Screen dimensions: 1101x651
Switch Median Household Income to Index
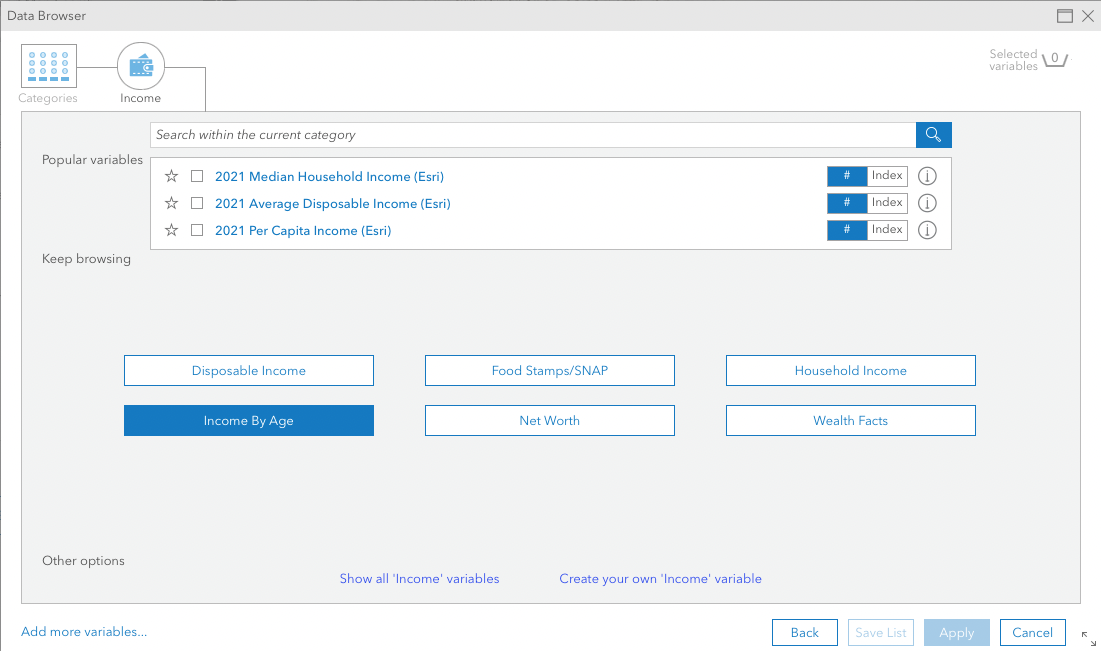(x=887, y=176)
